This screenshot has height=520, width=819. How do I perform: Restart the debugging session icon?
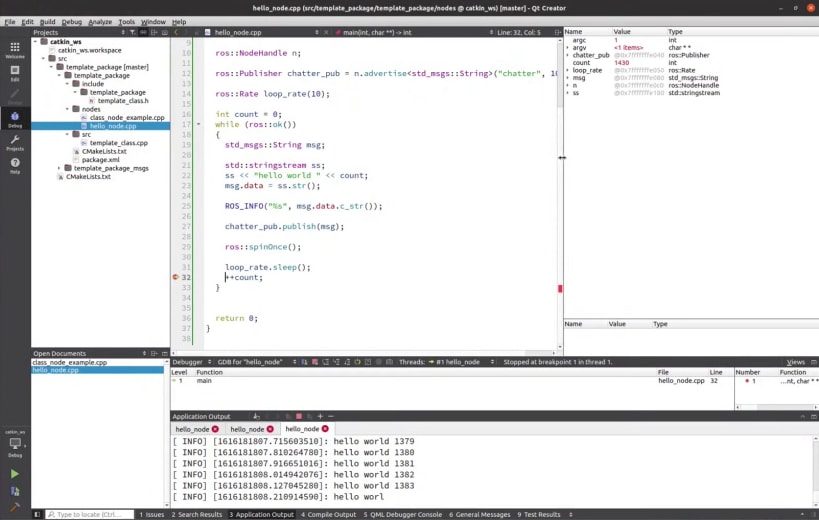(357, 362)
